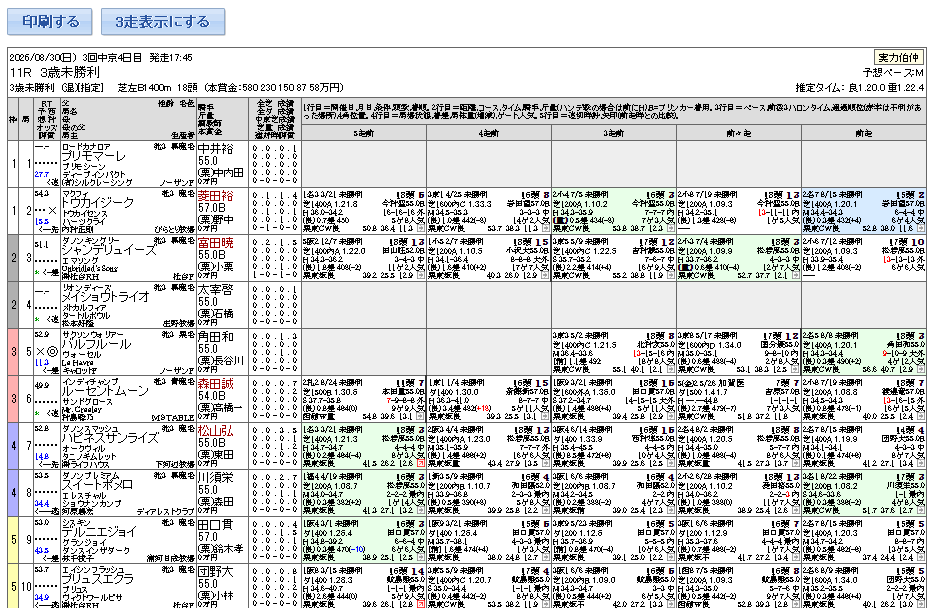Click the 印刷する print button

pyautogui.click(x=50, y=22)
